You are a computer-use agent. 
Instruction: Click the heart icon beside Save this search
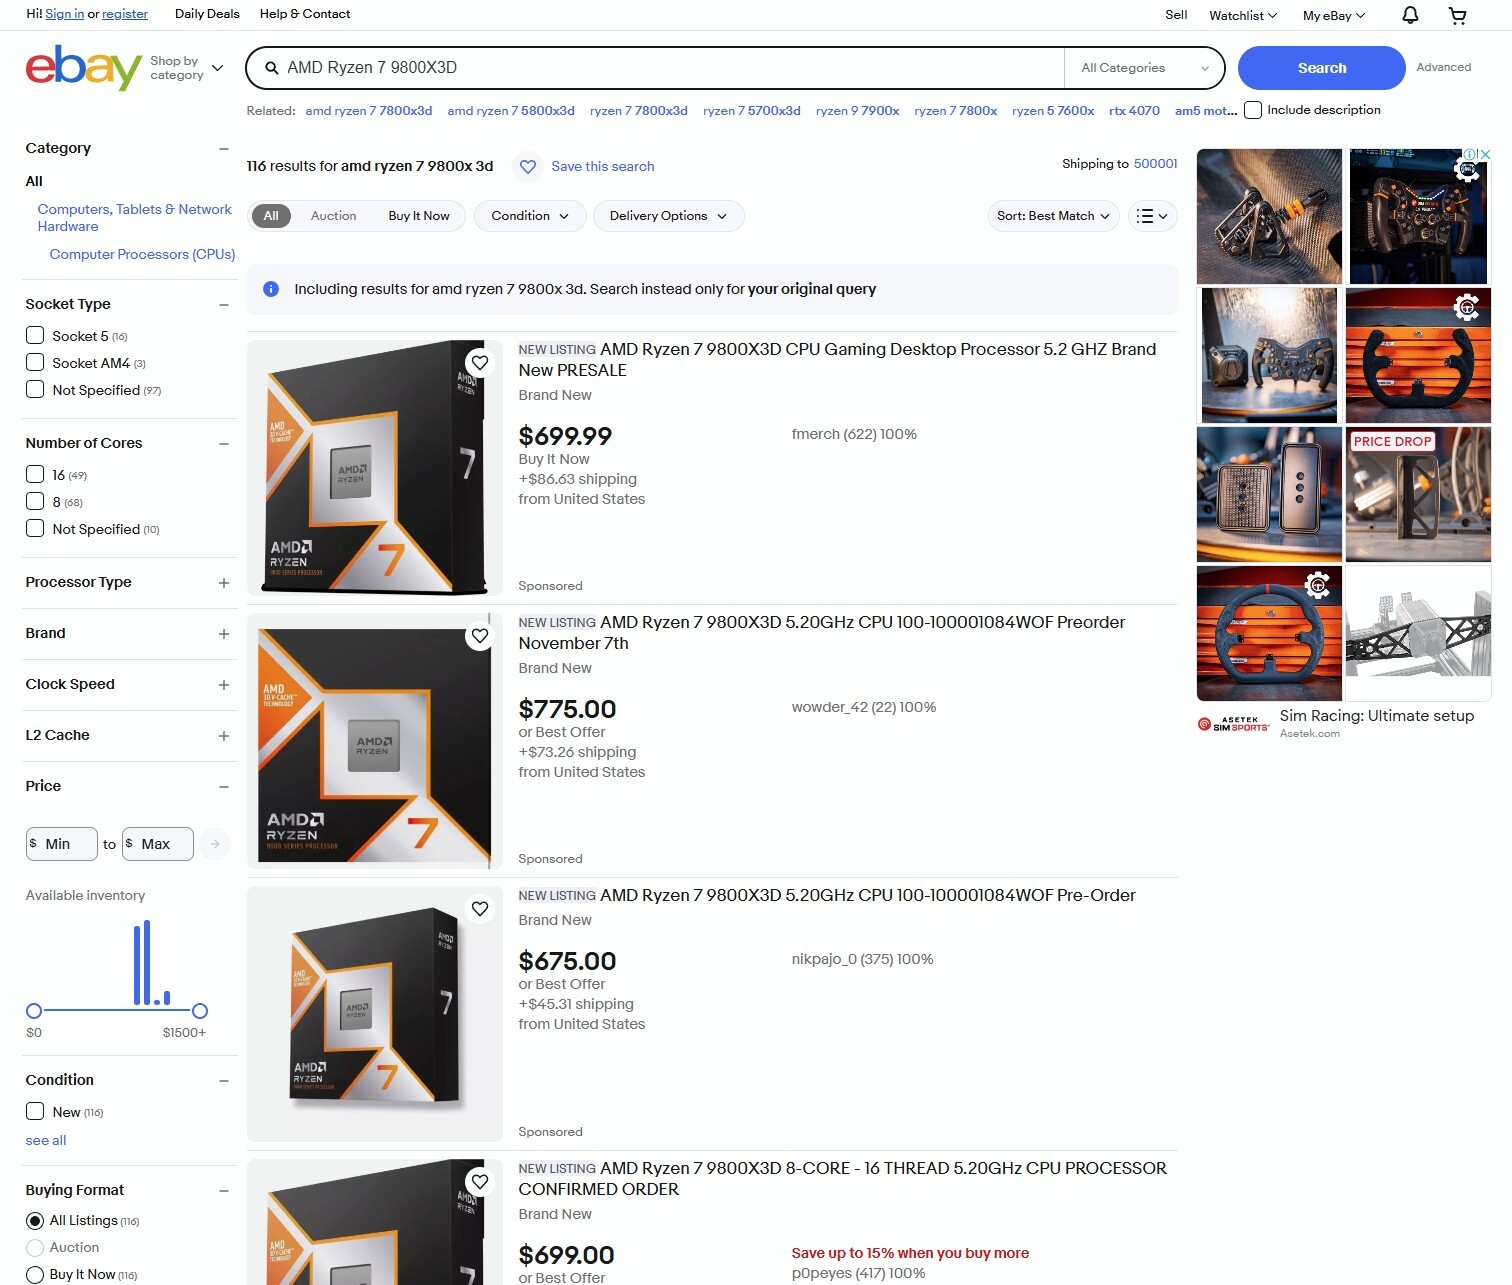click(528, 167)
